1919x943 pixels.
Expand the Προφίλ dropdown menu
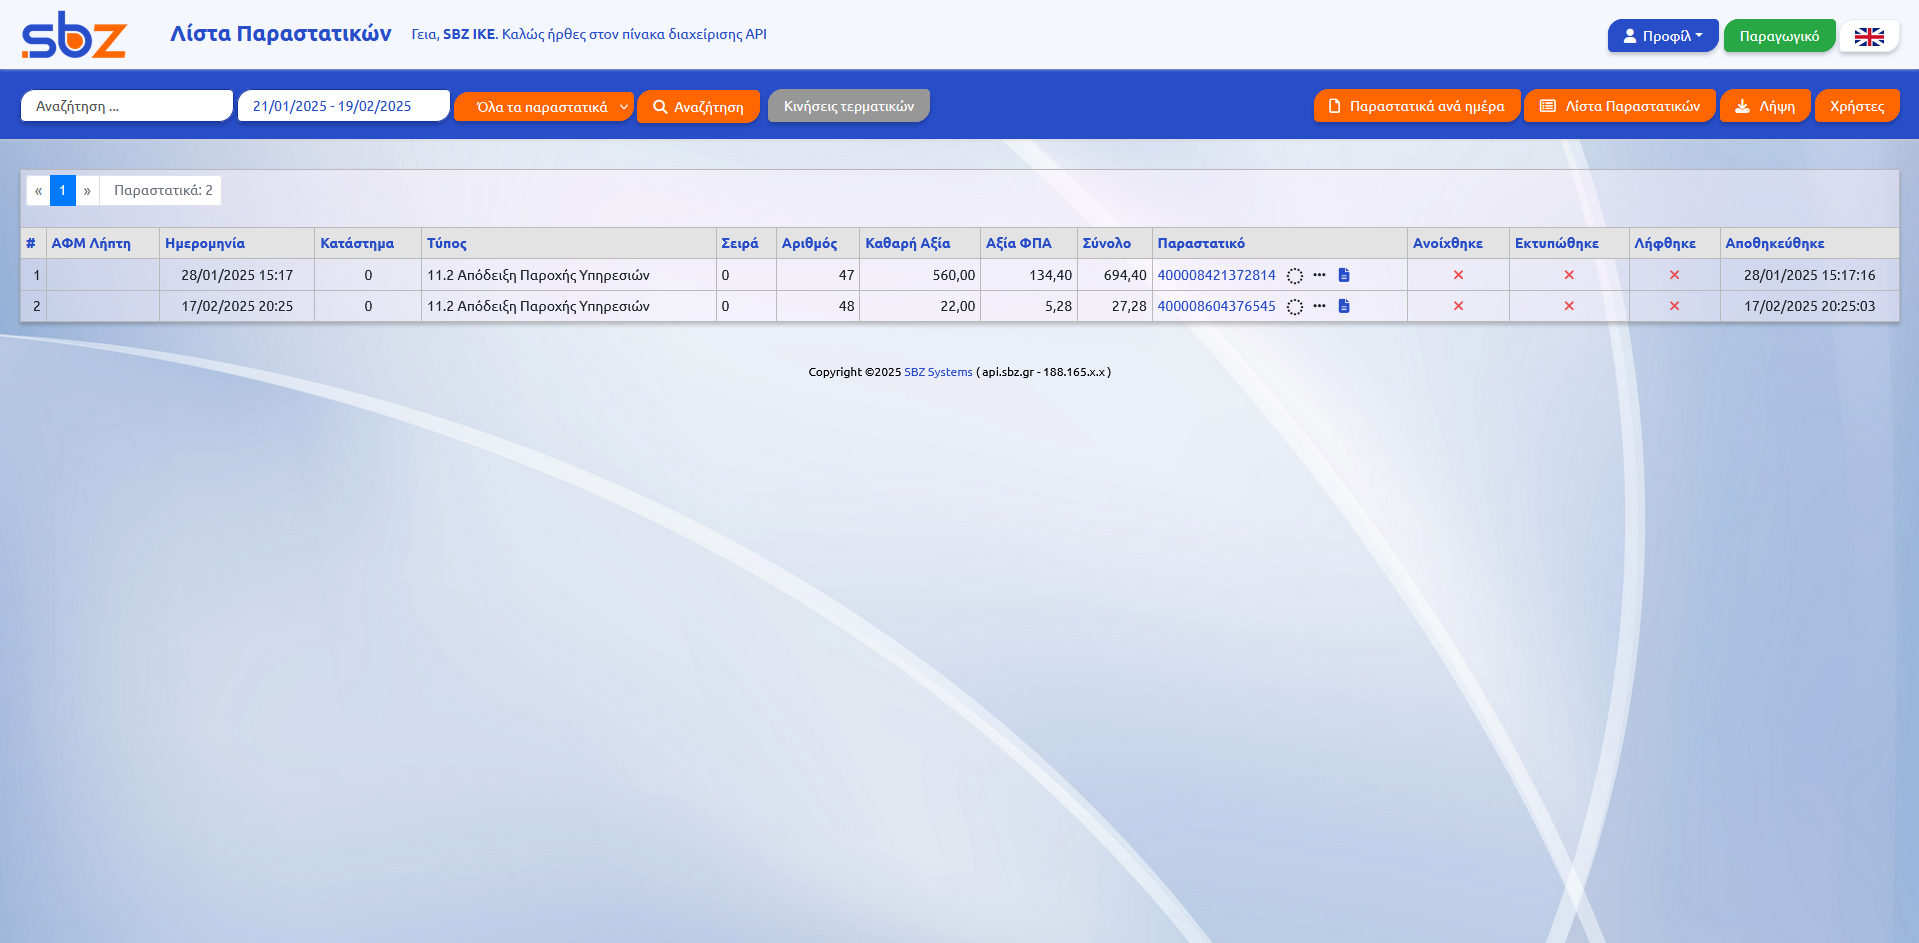pos(1662,36)
